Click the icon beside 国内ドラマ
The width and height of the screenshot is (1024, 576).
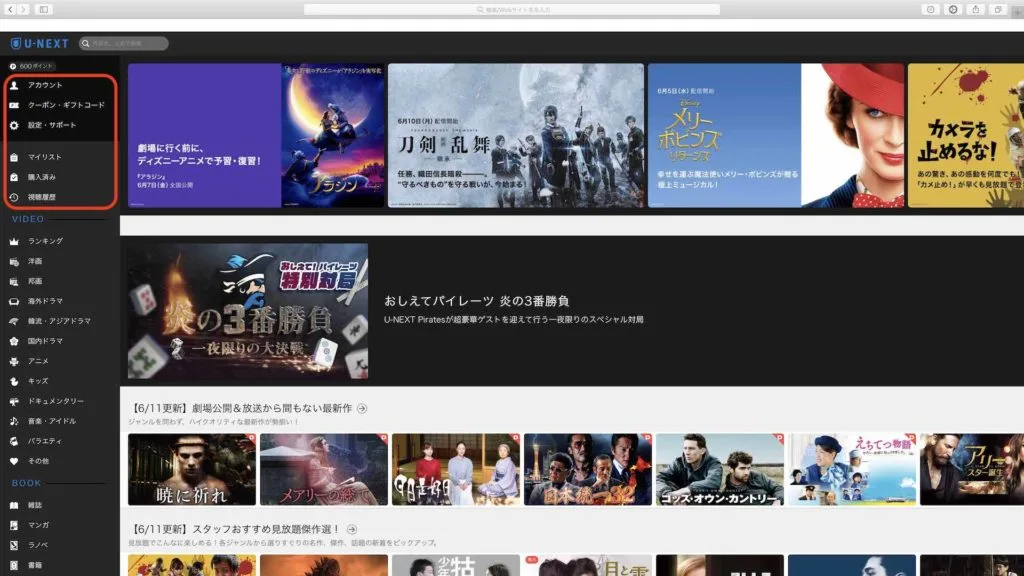(14, 341)
